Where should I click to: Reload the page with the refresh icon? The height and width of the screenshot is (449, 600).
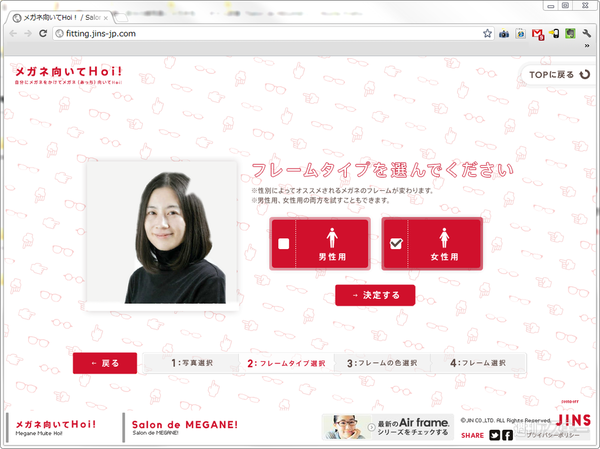[x=43, y=34]
